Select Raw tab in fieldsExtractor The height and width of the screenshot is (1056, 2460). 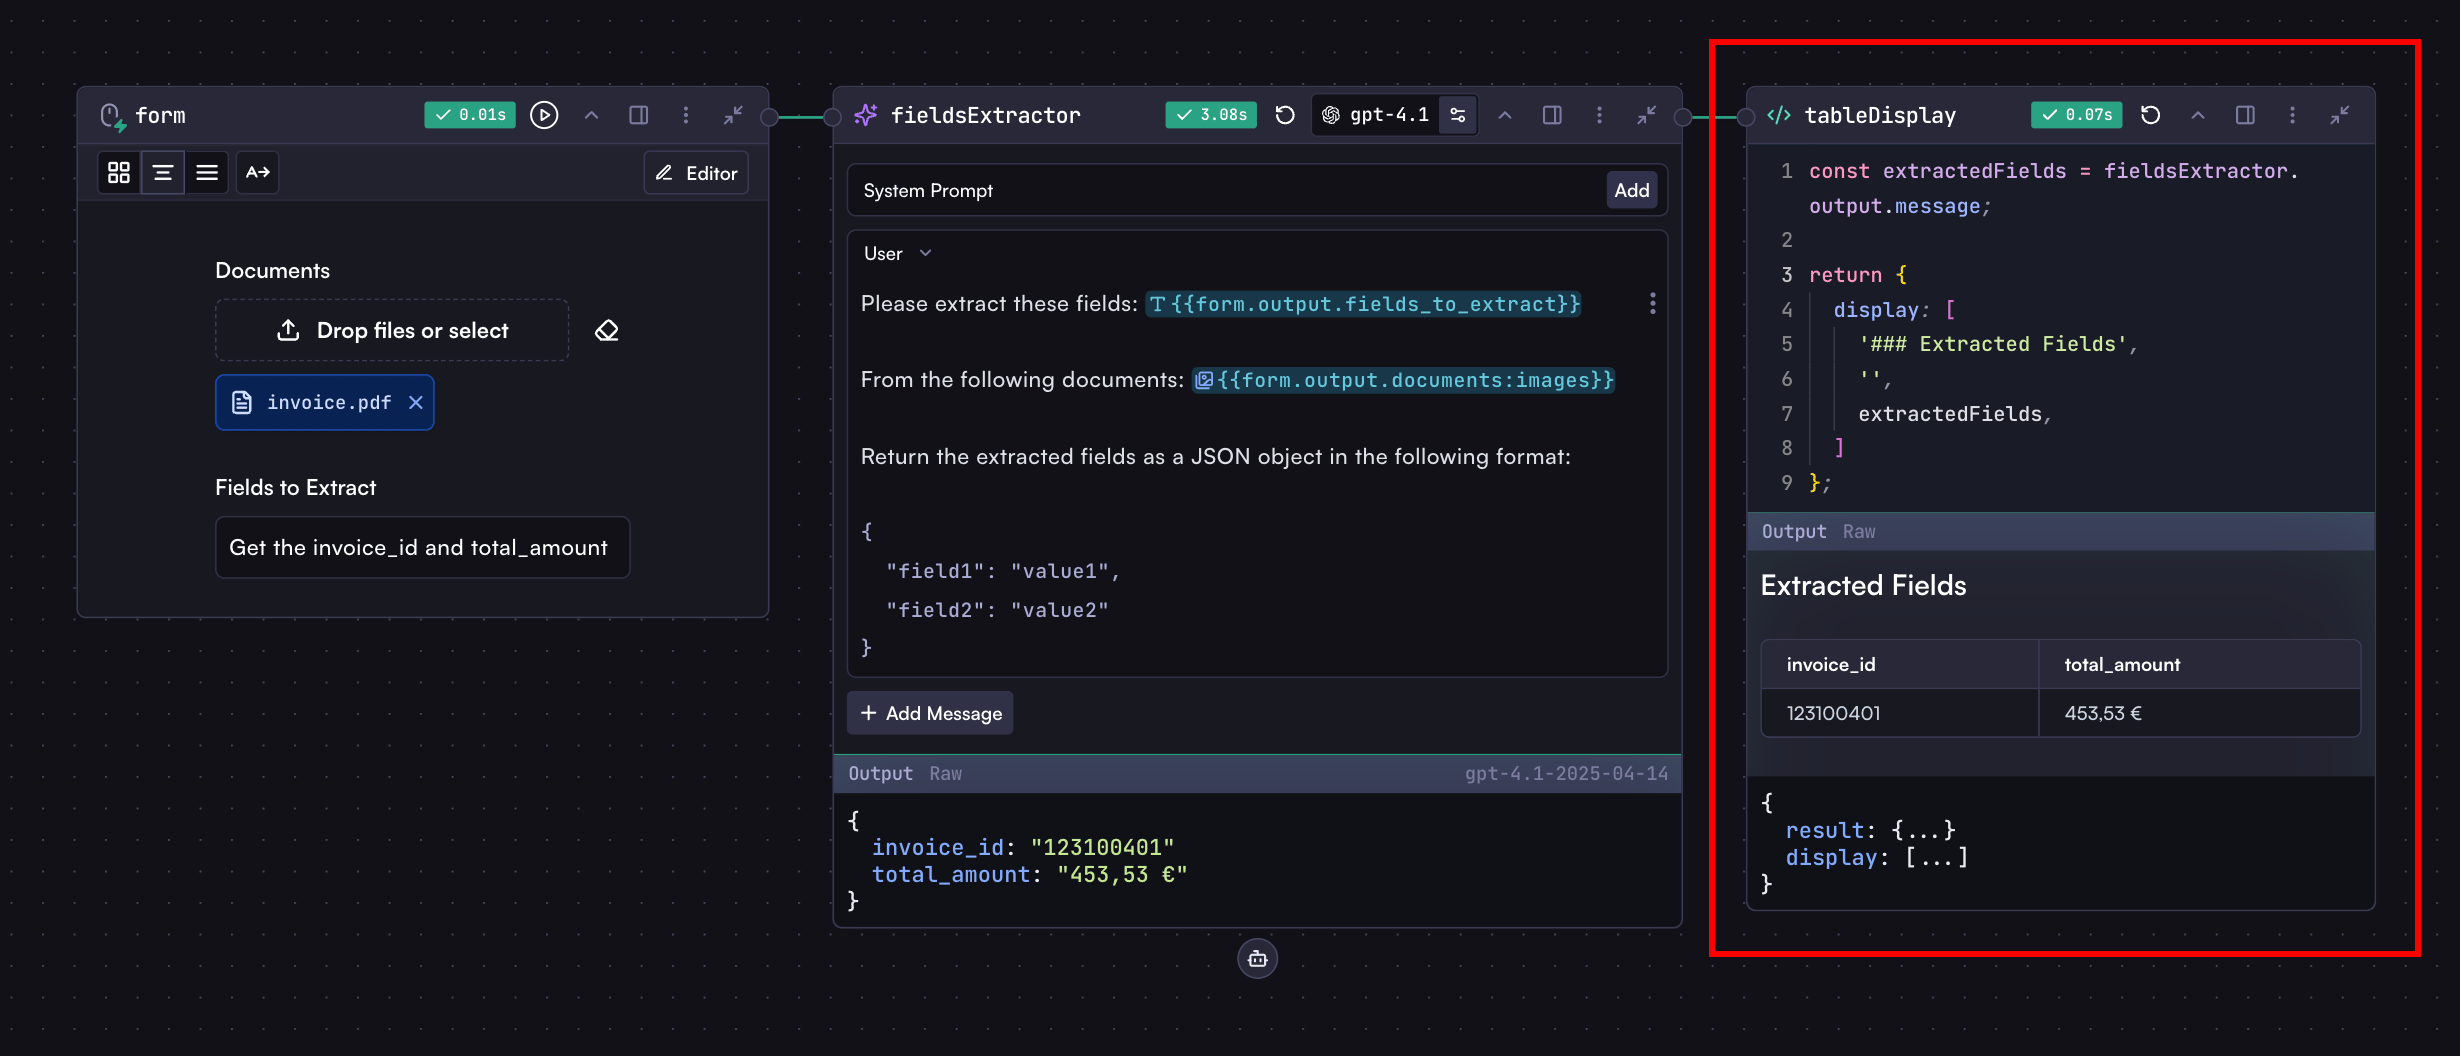coord(945,773)
